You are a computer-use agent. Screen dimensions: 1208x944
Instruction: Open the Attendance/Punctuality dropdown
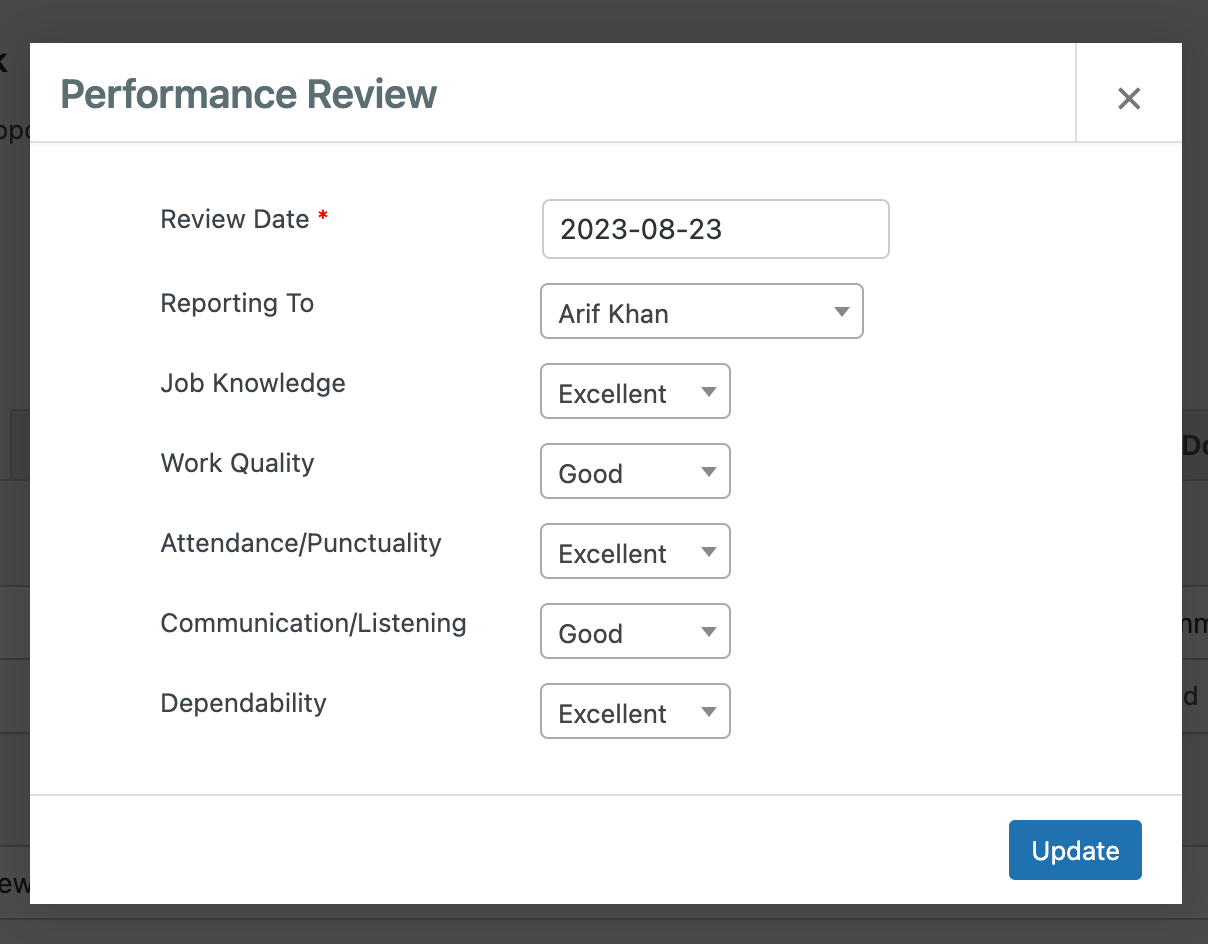point(635,551)
